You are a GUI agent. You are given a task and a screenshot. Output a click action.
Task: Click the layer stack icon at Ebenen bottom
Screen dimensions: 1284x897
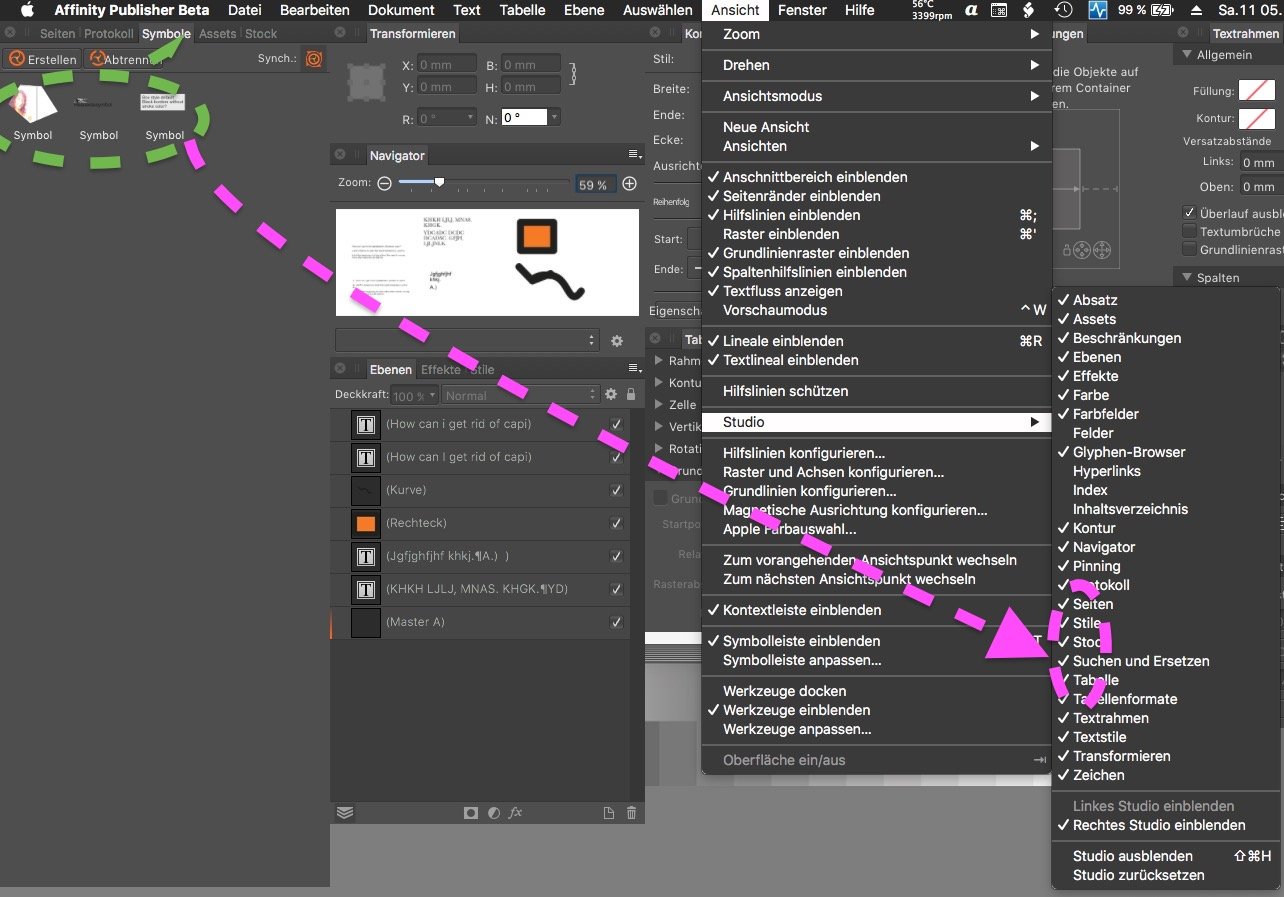pos(345,813)
